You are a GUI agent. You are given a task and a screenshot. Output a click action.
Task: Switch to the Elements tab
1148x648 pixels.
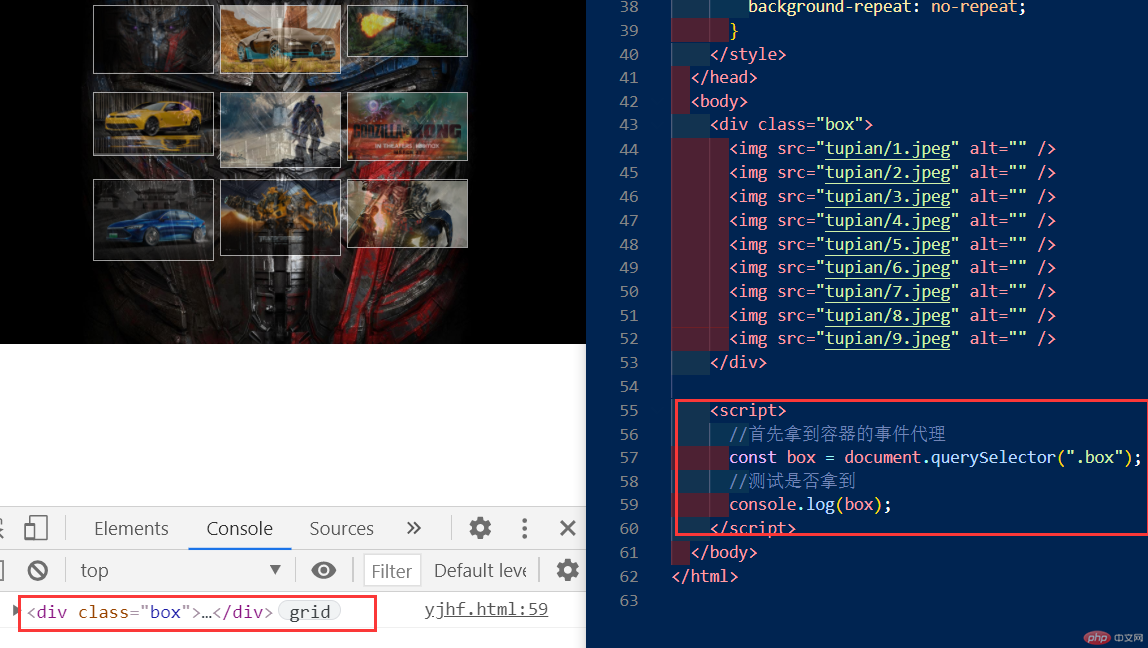click(131, 528)
